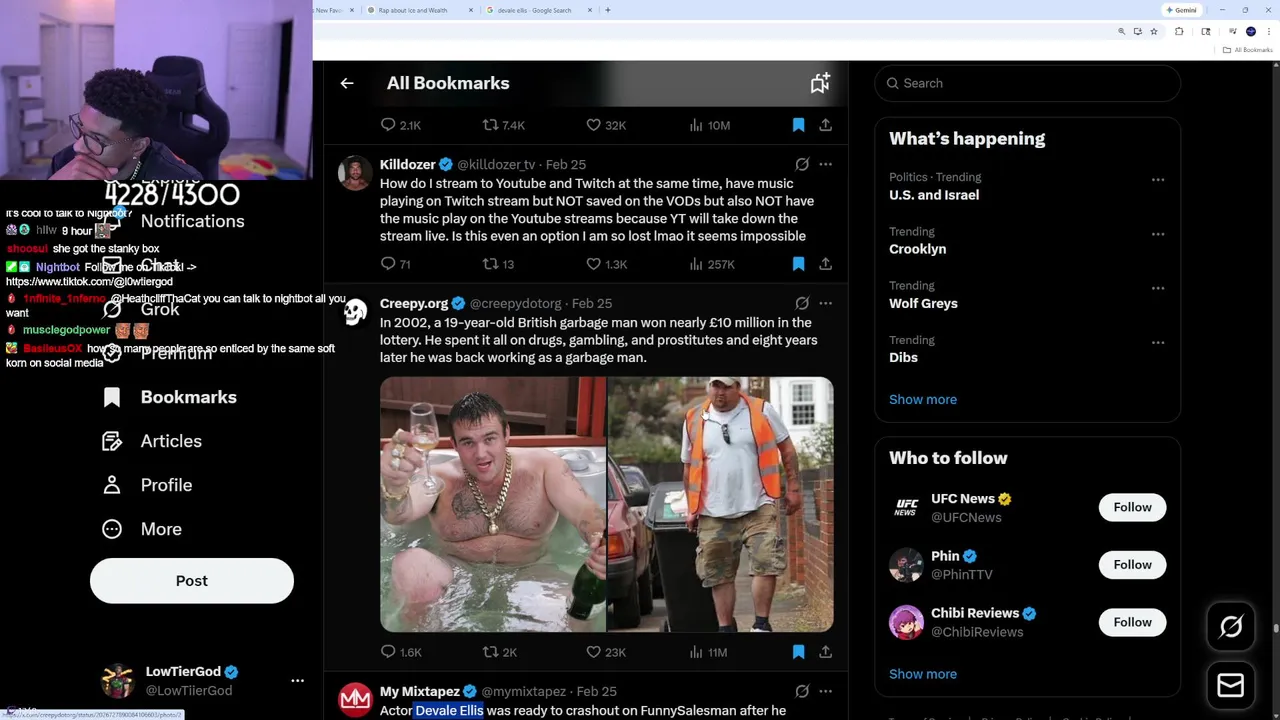Image resolution: width=1280 pixels, height=720 pixels.
Task: Open the garbage man photo in orange vest
Action: 720,504
